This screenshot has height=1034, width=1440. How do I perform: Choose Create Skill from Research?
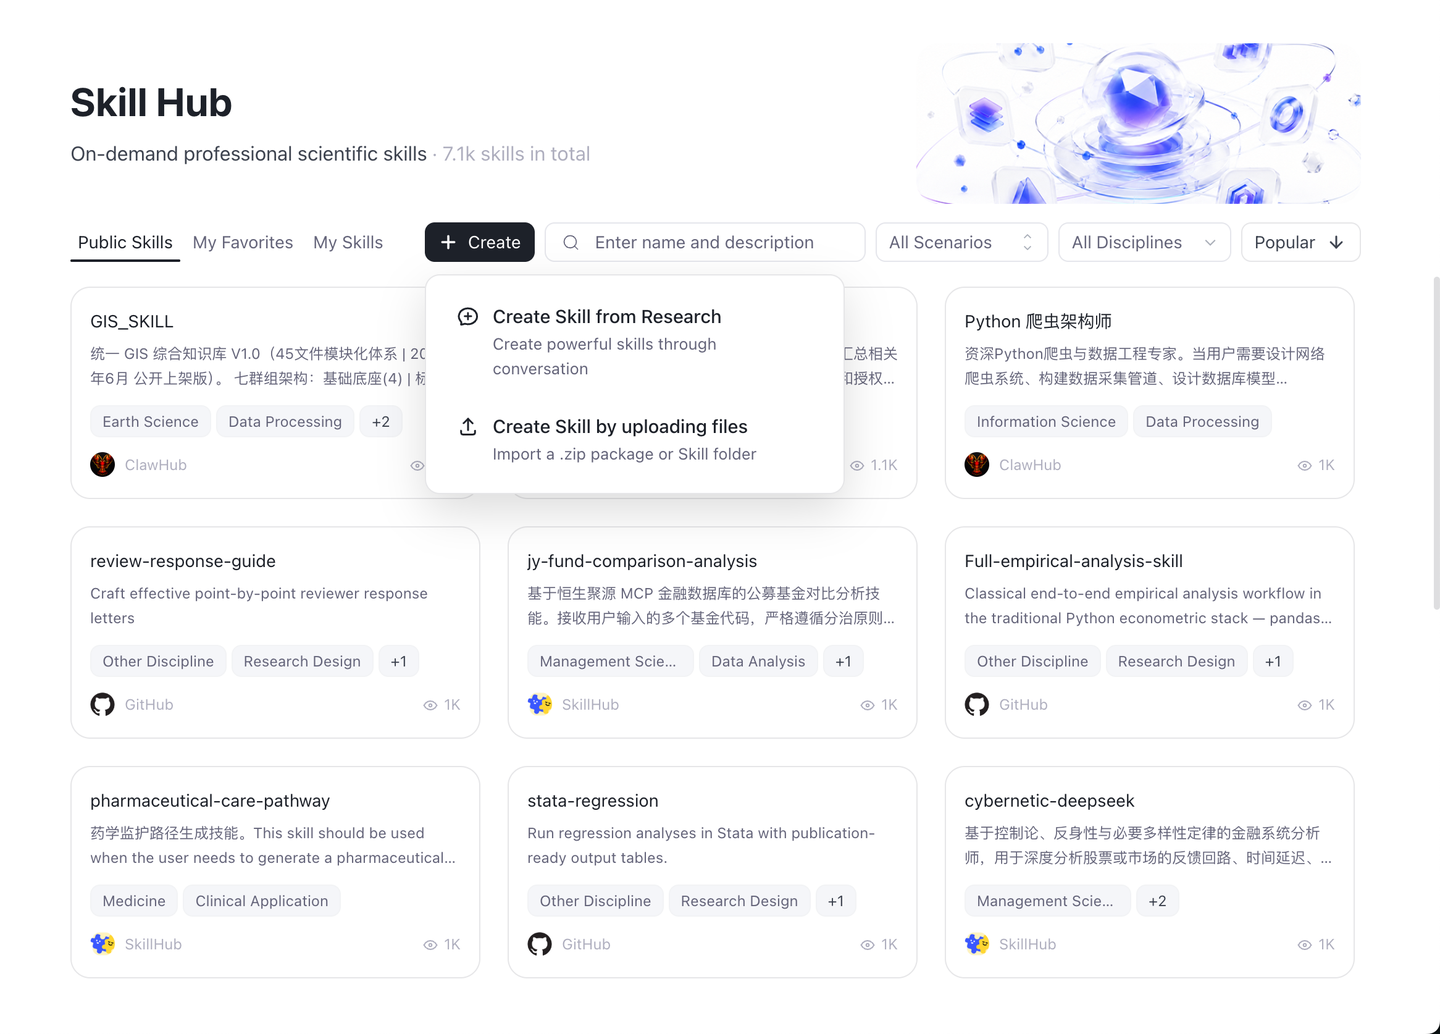point(634,342)
